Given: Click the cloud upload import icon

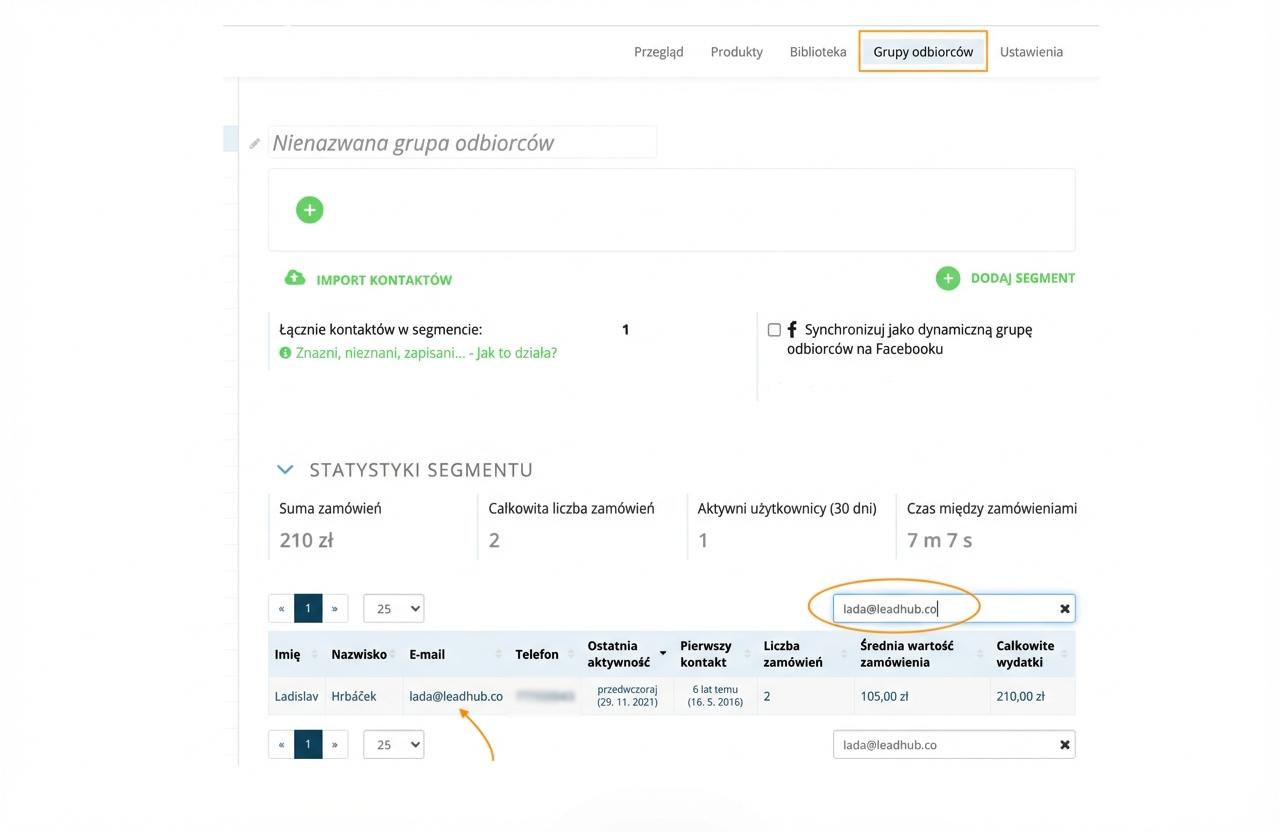Looking at the screenshot, I should 295,278.
